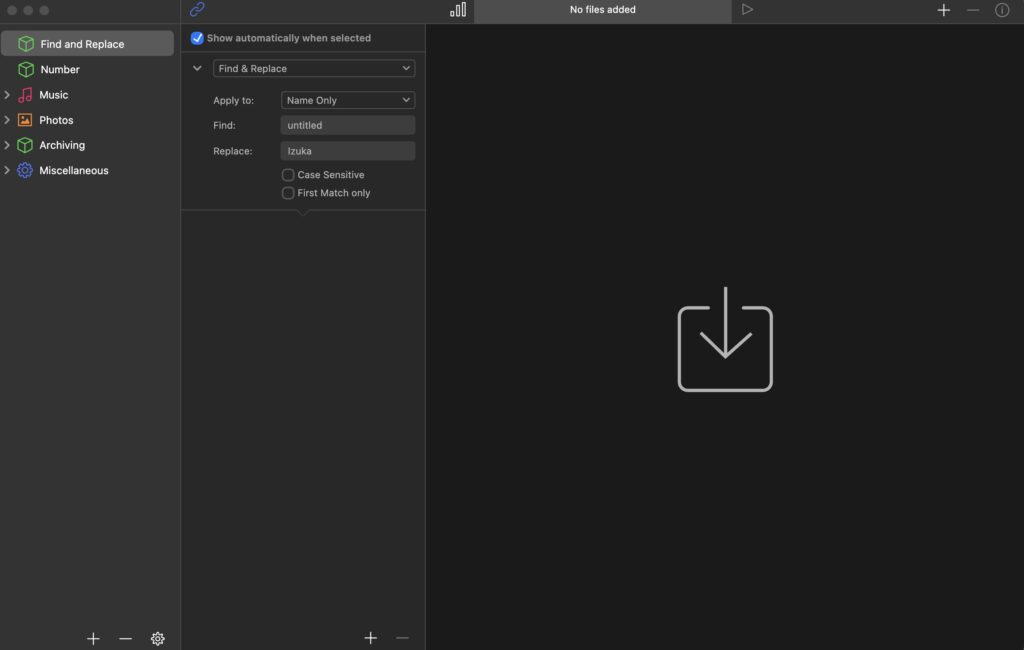Toggle Show automatically when selected checkbox
The height and width of the screenshot is (650, 1024).
[x=198, y=38]
